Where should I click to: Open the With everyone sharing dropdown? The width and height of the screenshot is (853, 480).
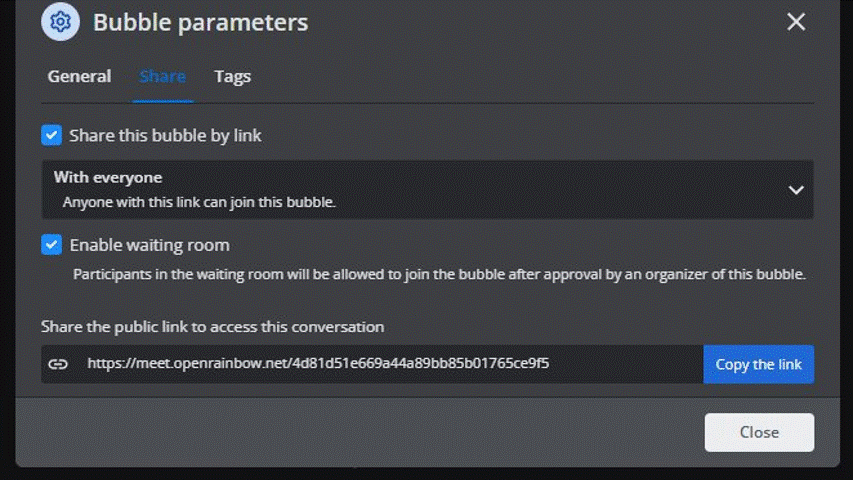click(428, 189)
